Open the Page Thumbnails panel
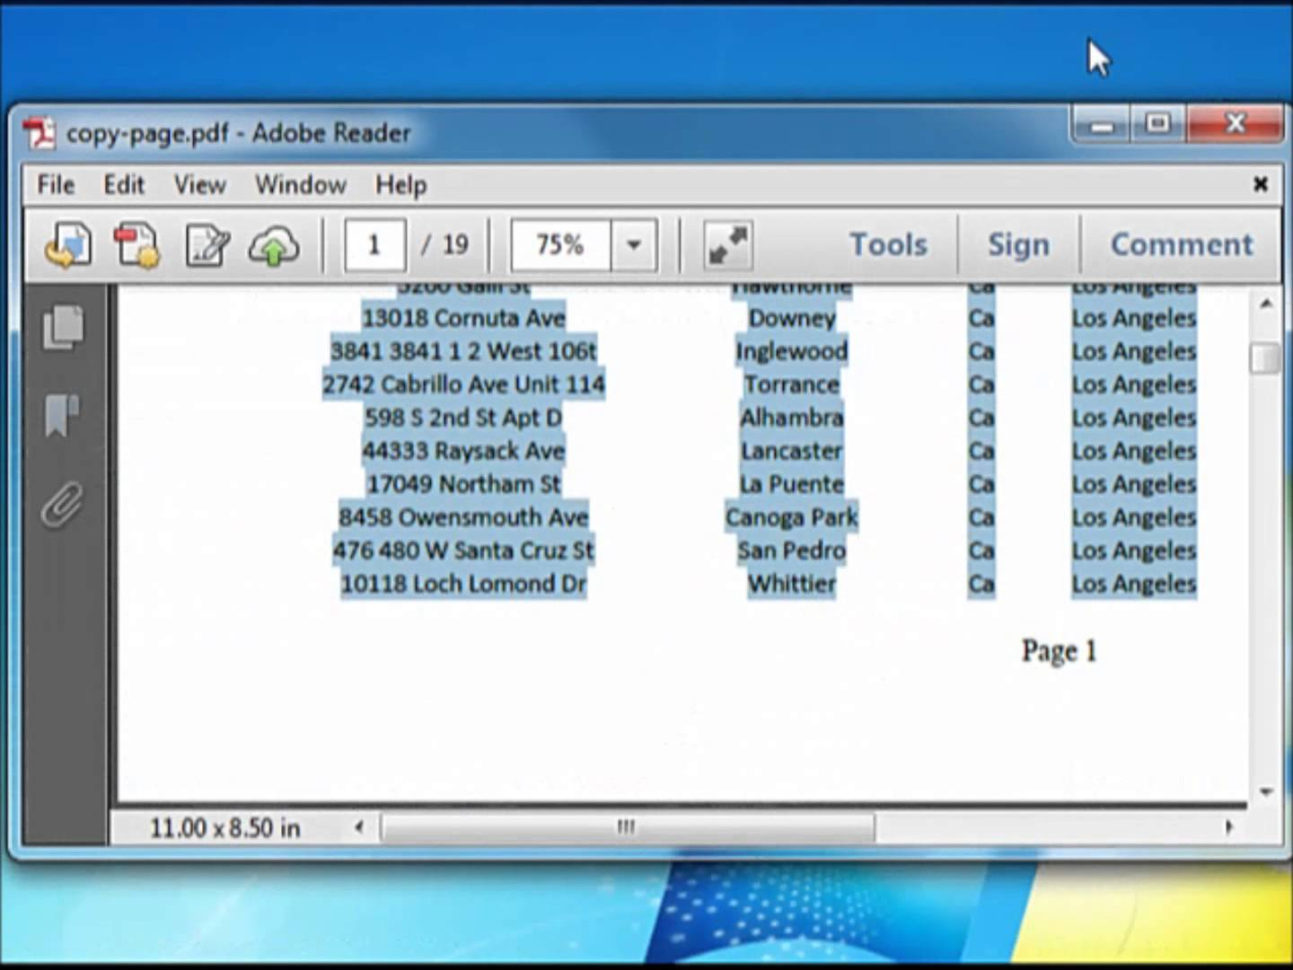 point(63,328)
